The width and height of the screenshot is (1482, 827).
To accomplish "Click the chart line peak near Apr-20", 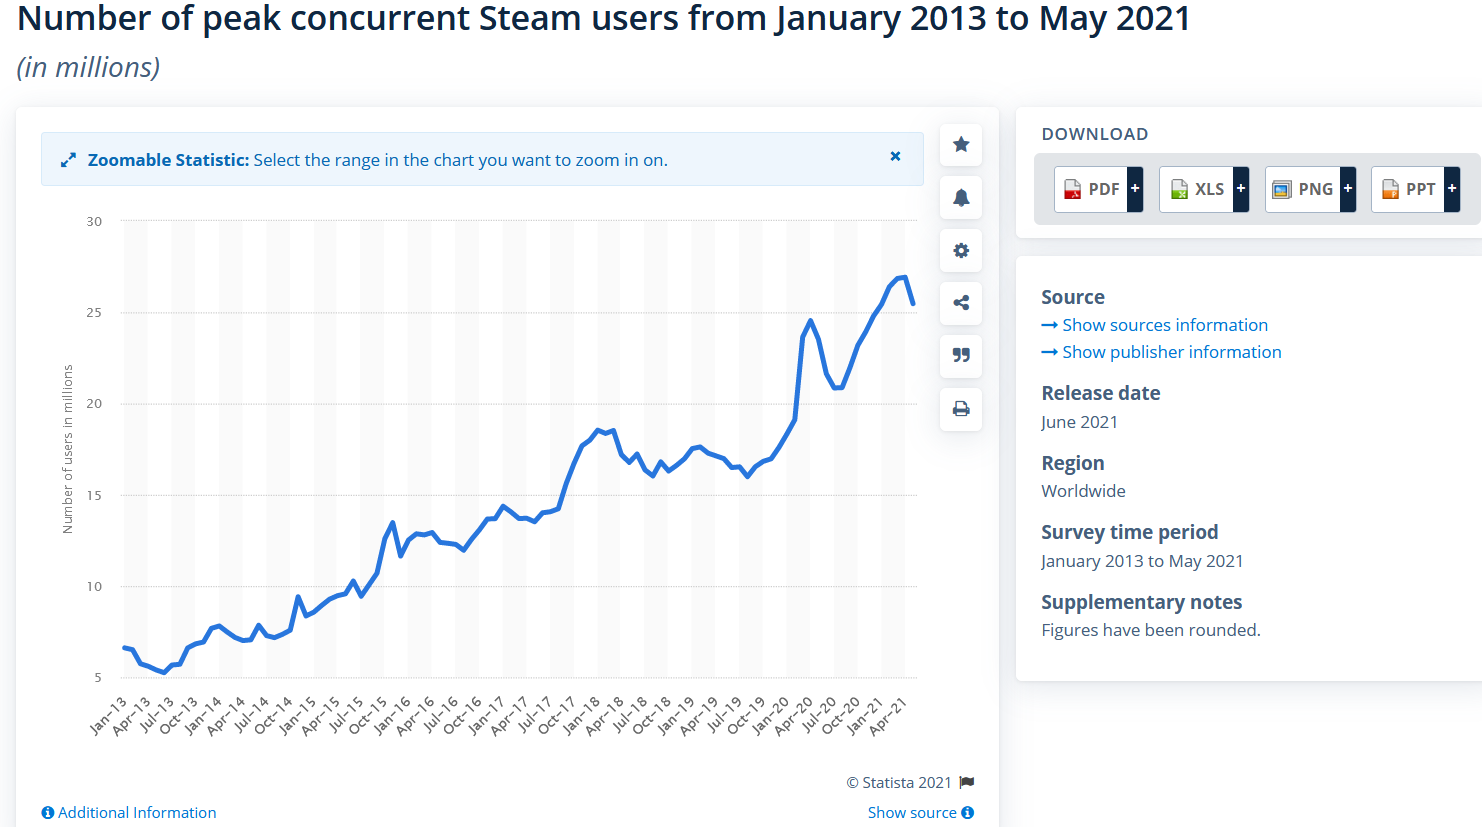I will pos(810,321).
